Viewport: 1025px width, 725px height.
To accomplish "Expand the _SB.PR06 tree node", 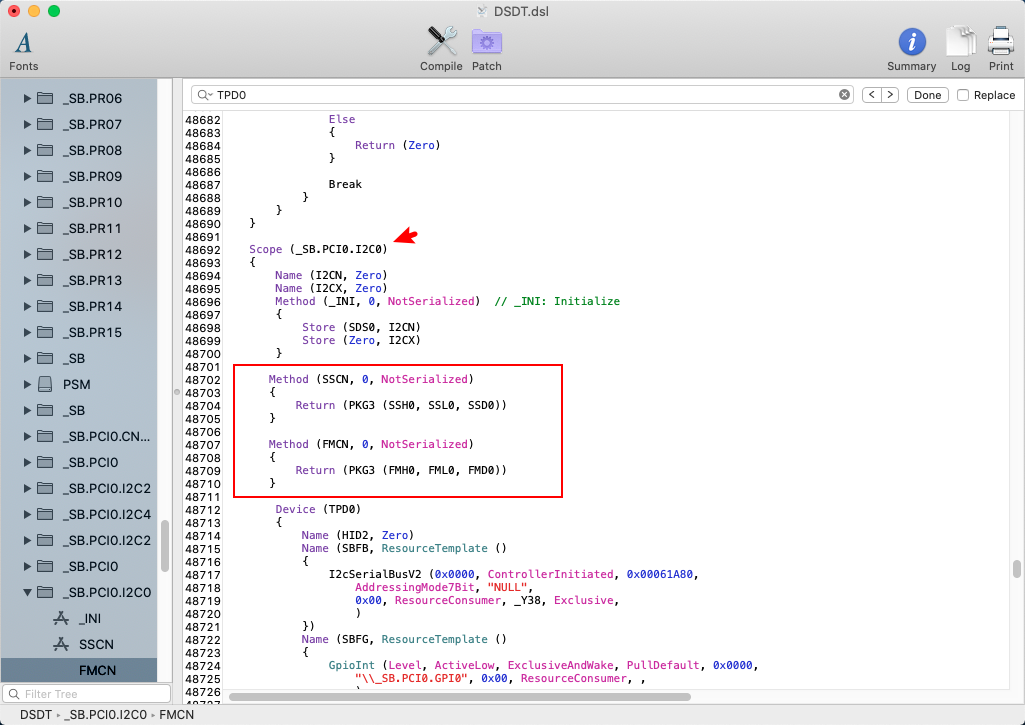I will pos(27,98).
